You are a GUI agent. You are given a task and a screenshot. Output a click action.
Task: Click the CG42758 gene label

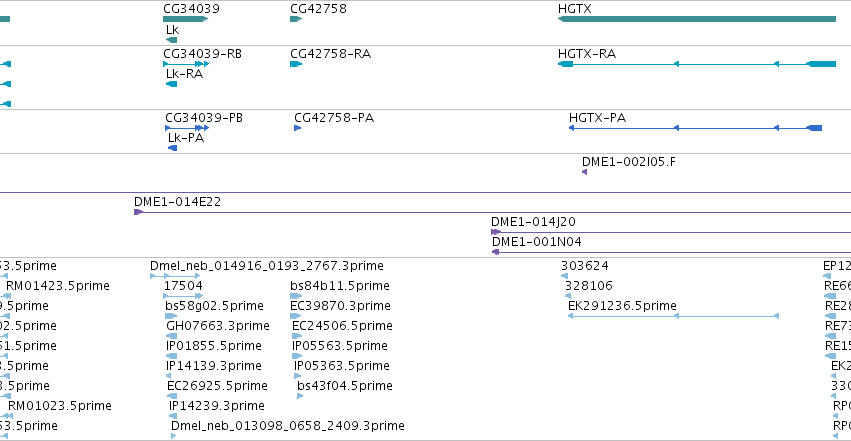[x=318, y=9]
